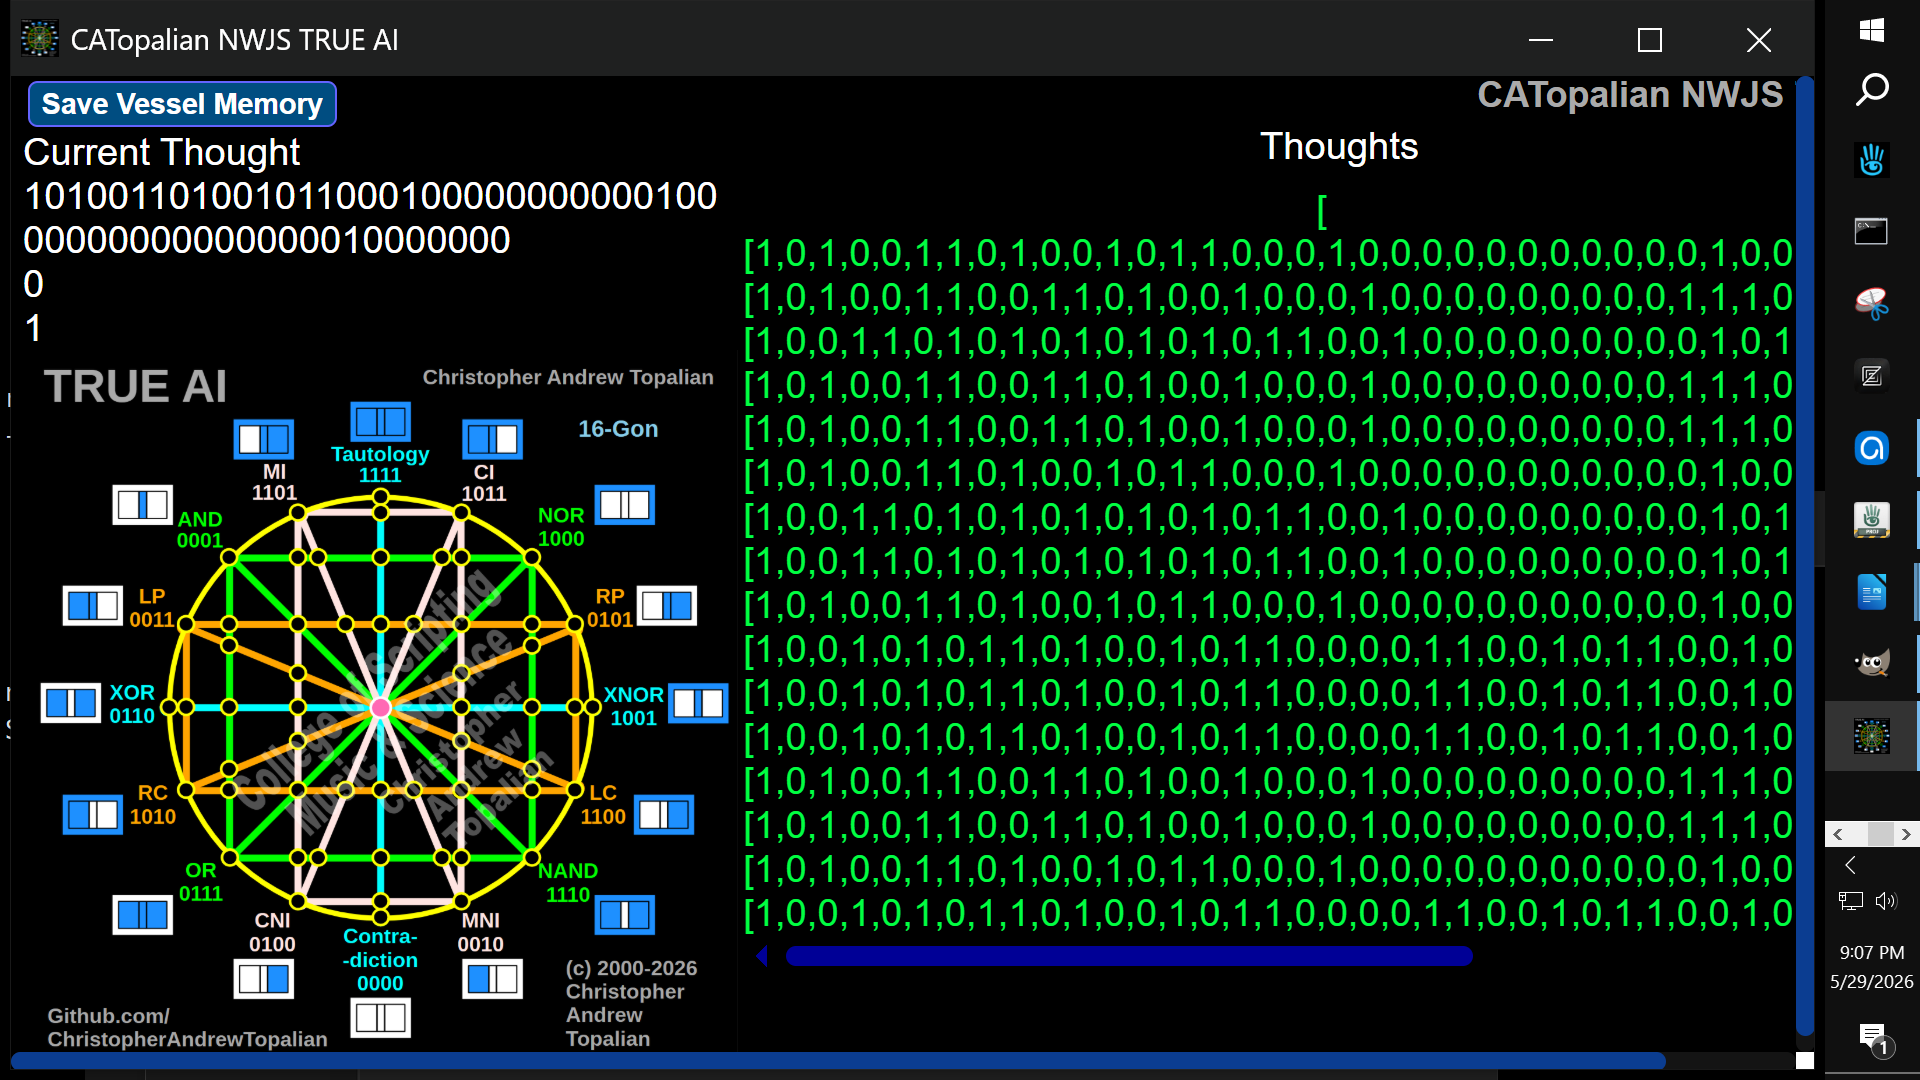Open the notification center icon
Image resolution: width=1920 pixels, height=1080 pixels.
tap(1874, 1039)
